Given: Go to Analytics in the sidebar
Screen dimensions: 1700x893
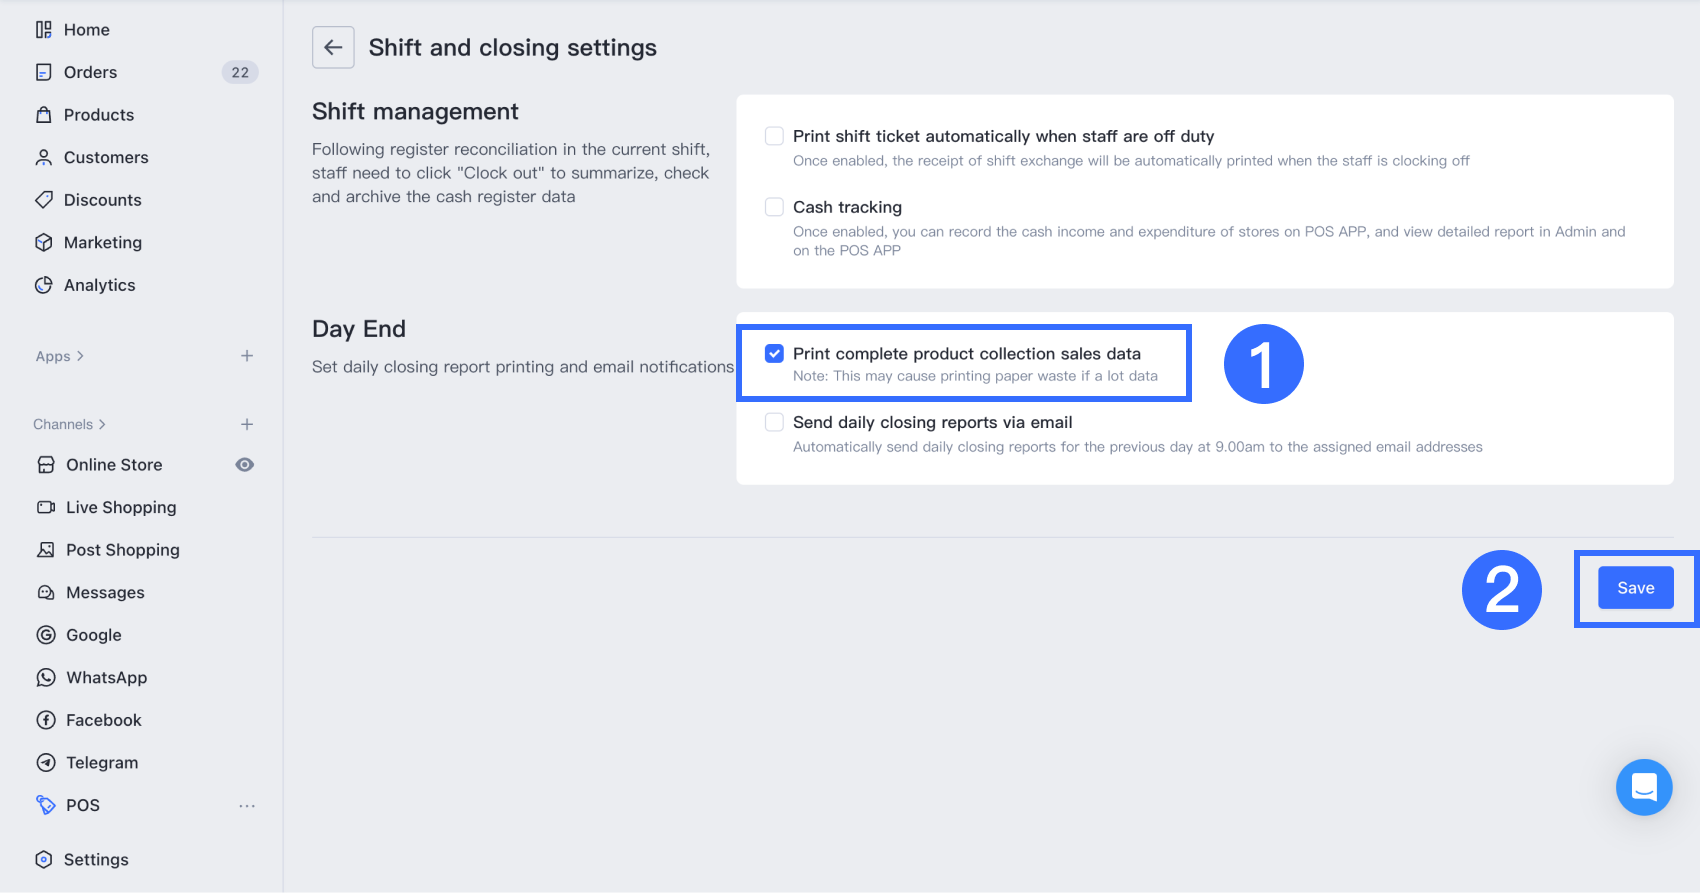Looking at the screenshot, I should (x=99, y=285).
